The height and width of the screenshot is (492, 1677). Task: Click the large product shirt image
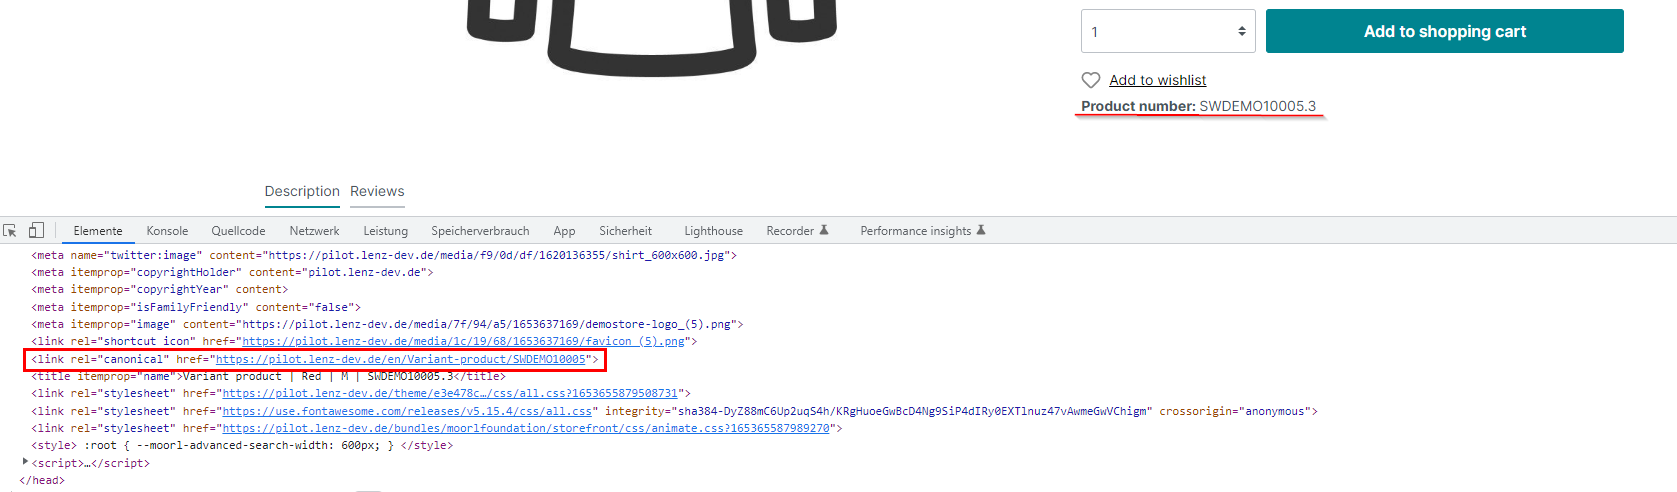click(651, 37)
